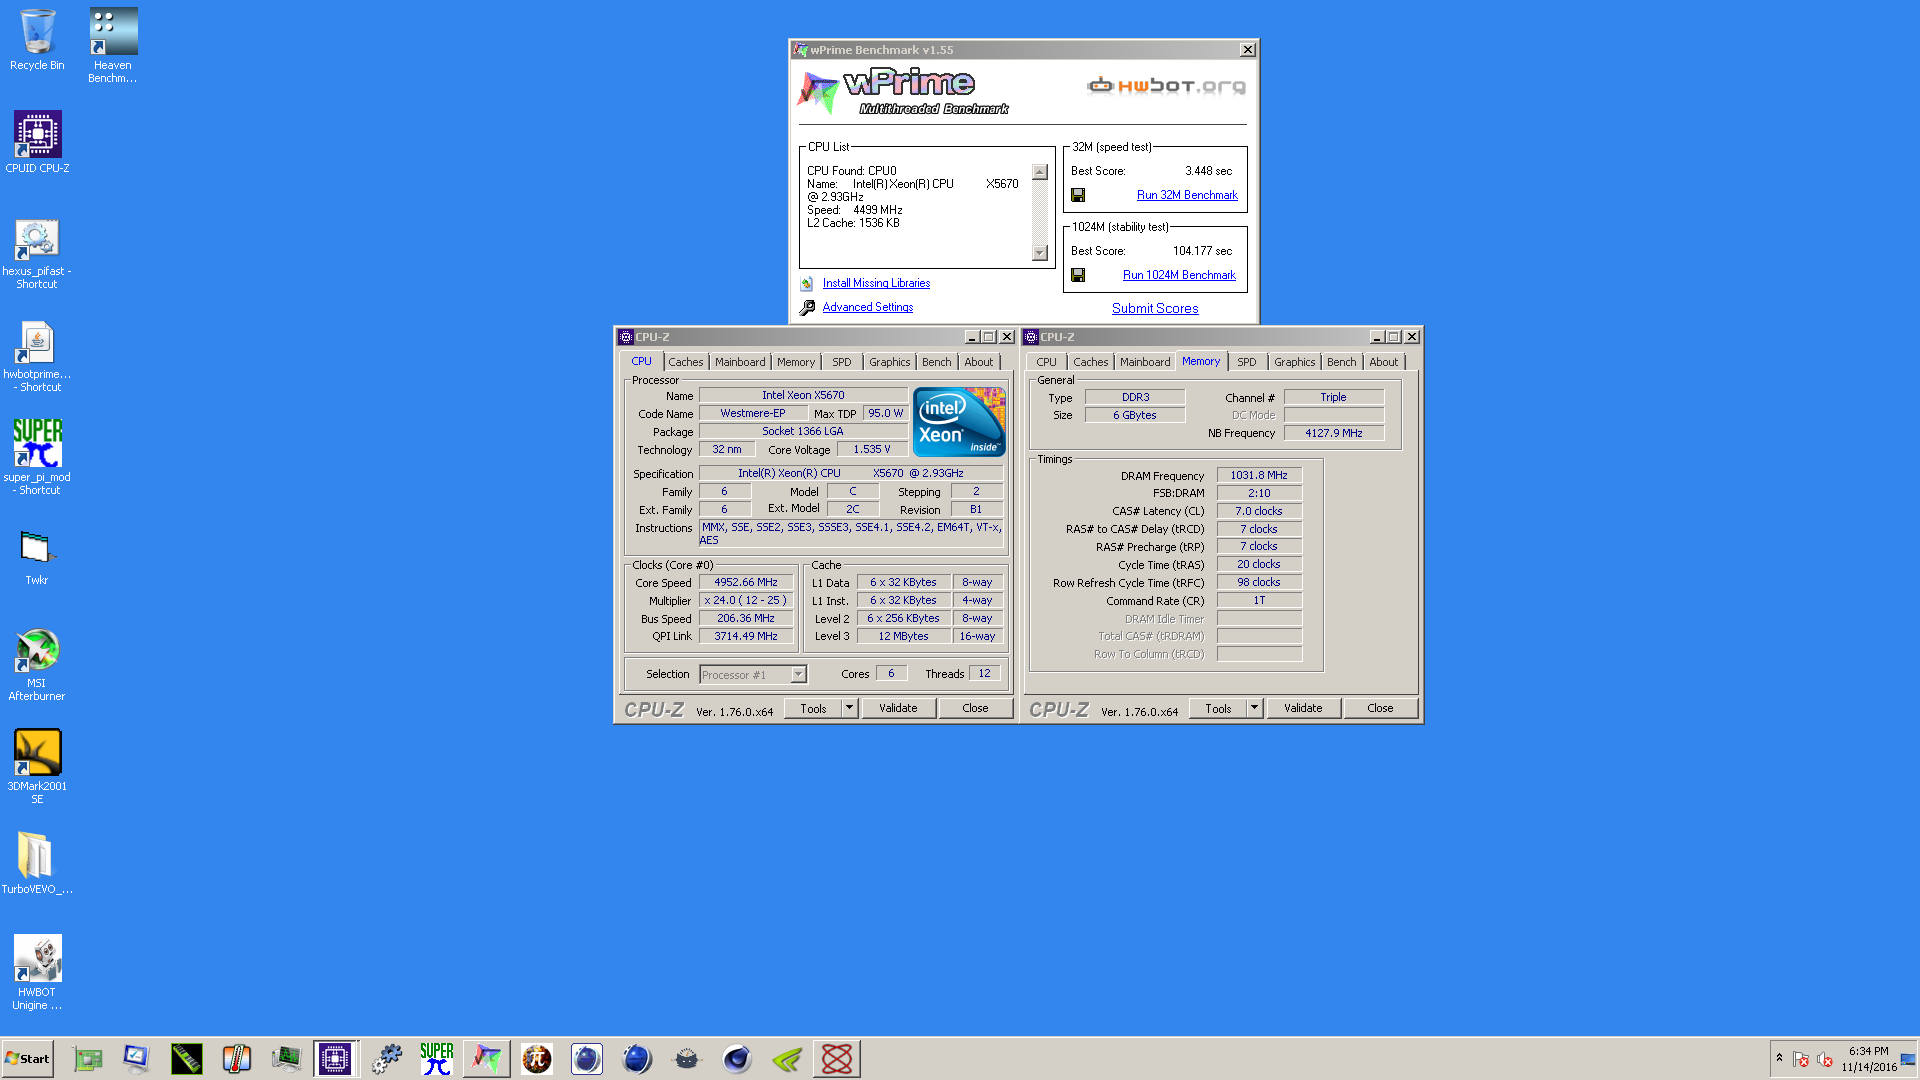Viewport: 1920px width, 1080px height.
Task: Click the Action Center flag tray icon
Action: (1801, 1060)
